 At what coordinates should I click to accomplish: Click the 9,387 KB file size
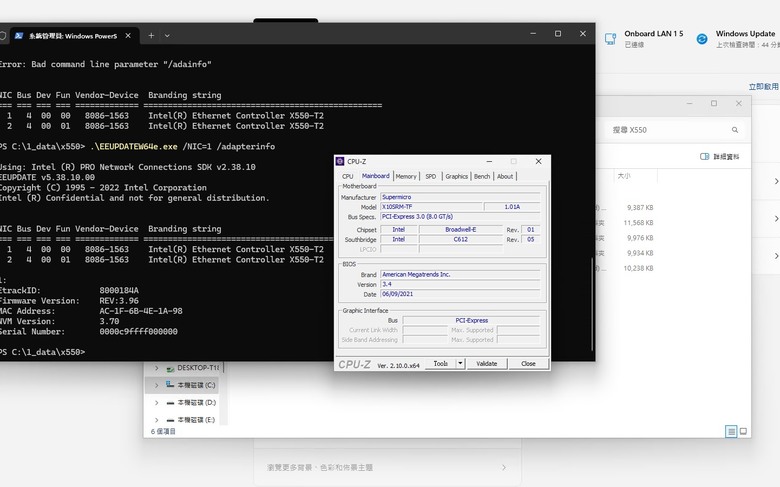[640, 207]
